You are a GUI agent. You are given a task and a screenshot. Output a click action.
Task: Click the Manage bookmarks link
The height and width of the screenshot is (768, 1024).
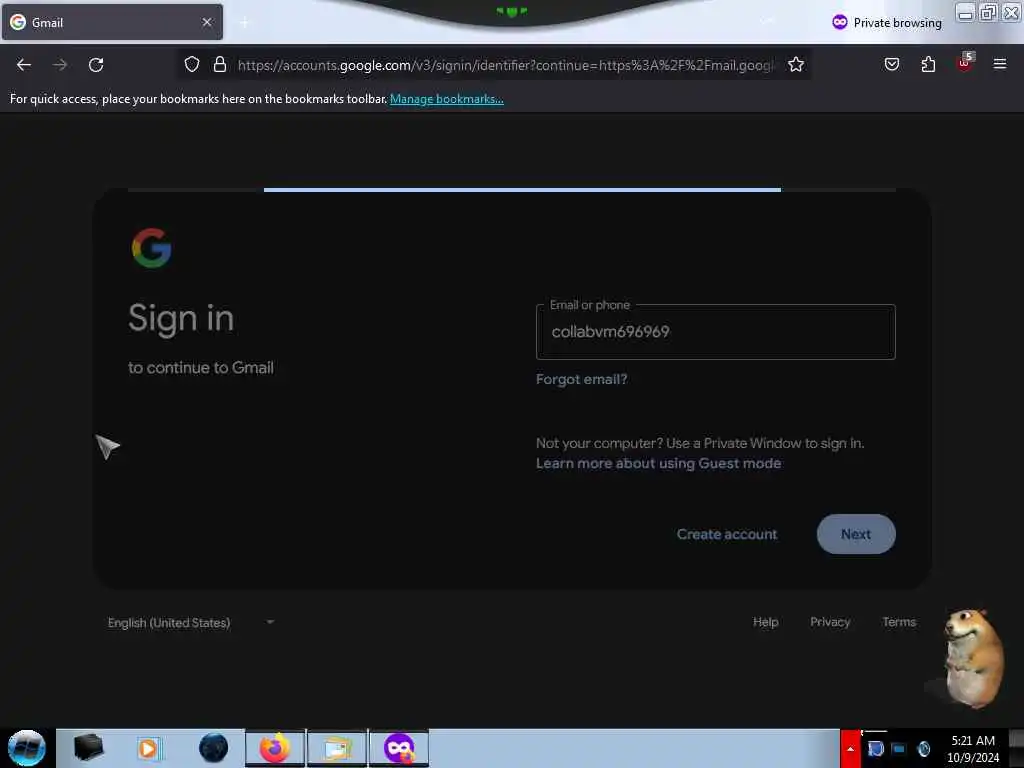(x=447, y=99)
